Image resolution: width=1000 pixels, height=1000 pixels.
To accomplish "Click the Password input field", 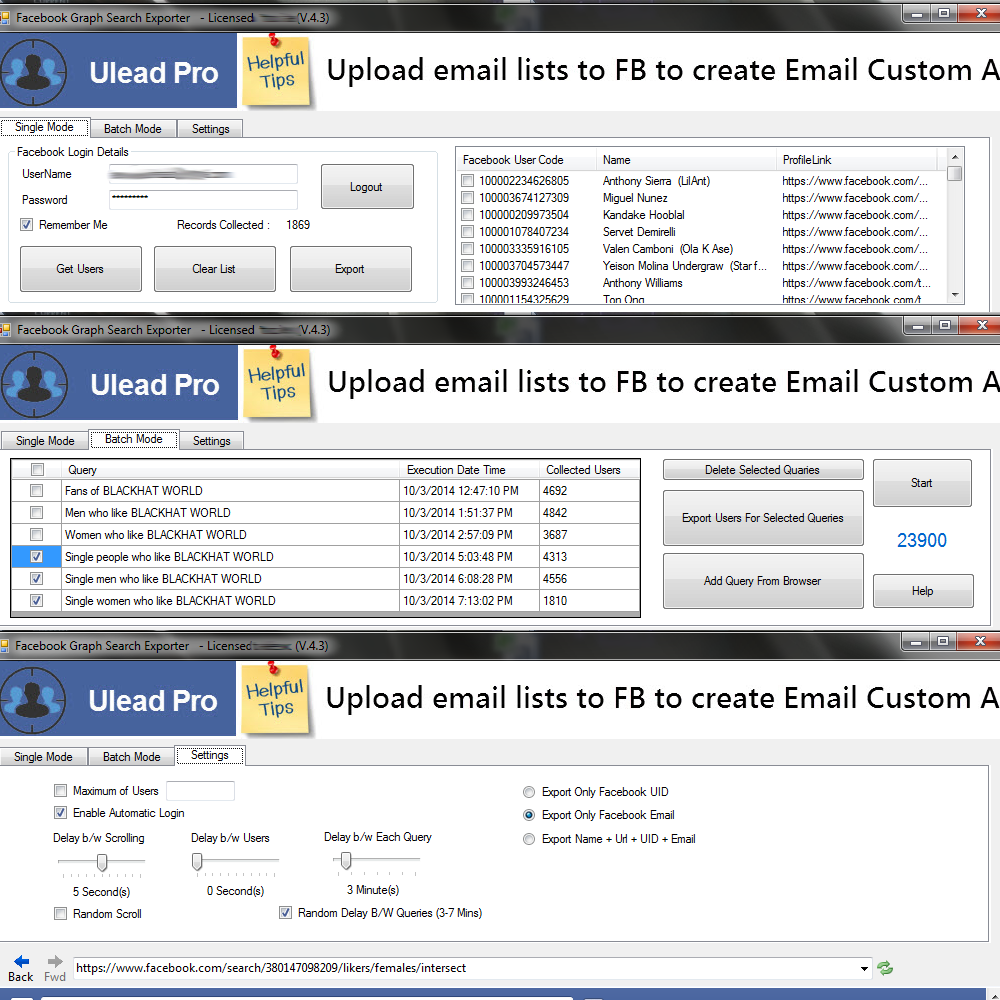I will click(203, 200).
